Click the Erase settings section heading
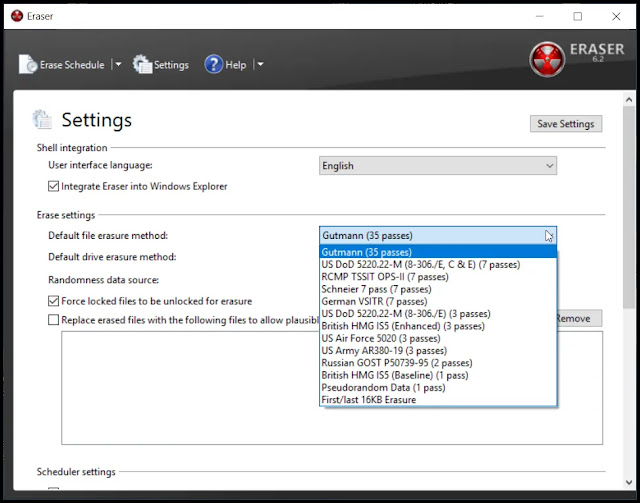640x503 pixels. 66,215
